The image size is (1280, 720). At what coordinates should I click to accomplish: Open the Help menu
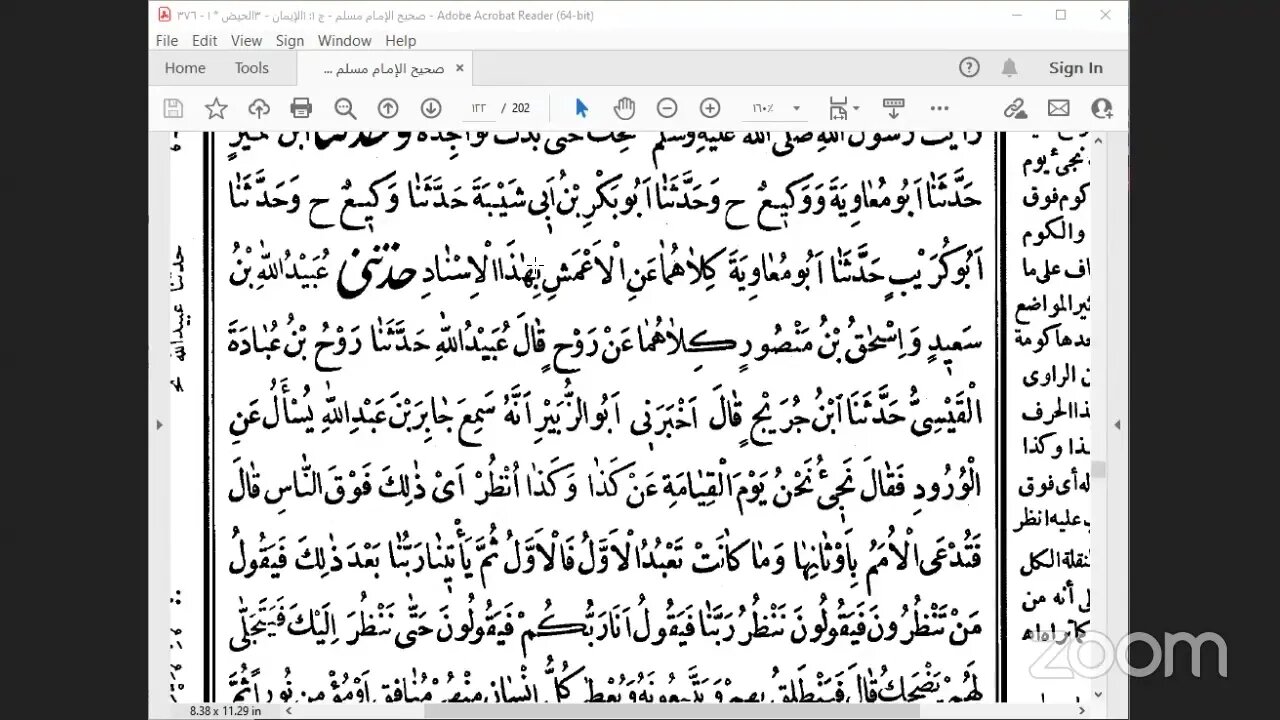click(401, 41)
